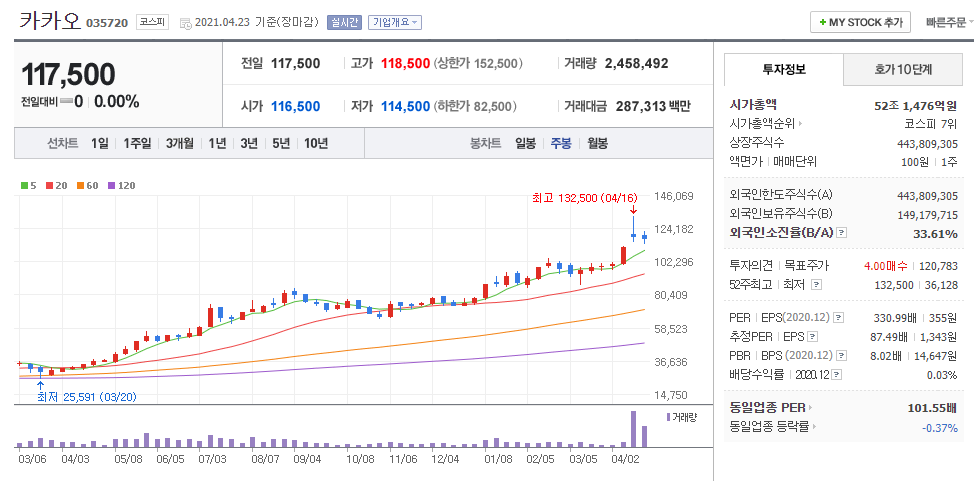Click the purple 120-day moving average legend marker
This screenshot has height=481, width=978.
111,185
